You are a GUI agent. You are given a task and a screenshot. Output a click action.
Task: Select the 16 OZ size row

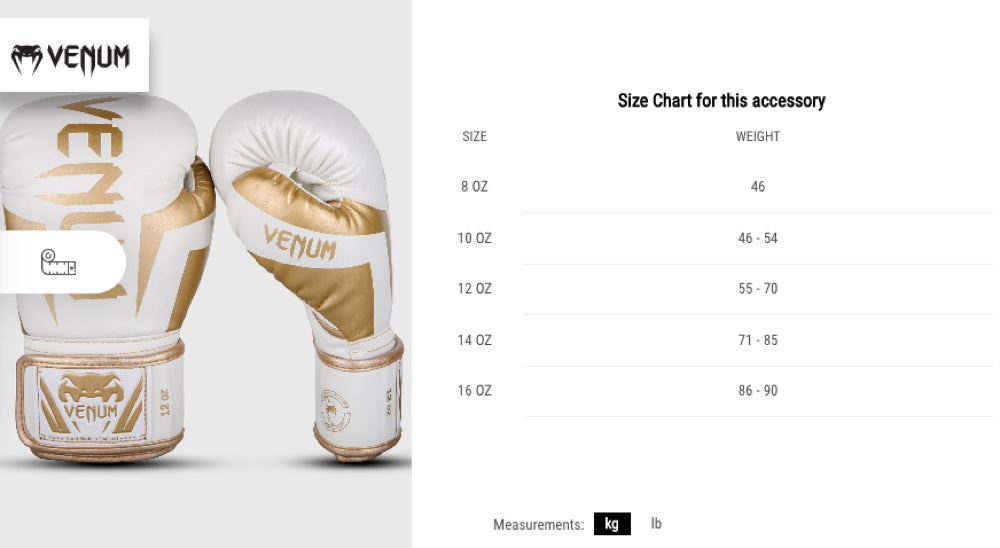pos(475,391)
